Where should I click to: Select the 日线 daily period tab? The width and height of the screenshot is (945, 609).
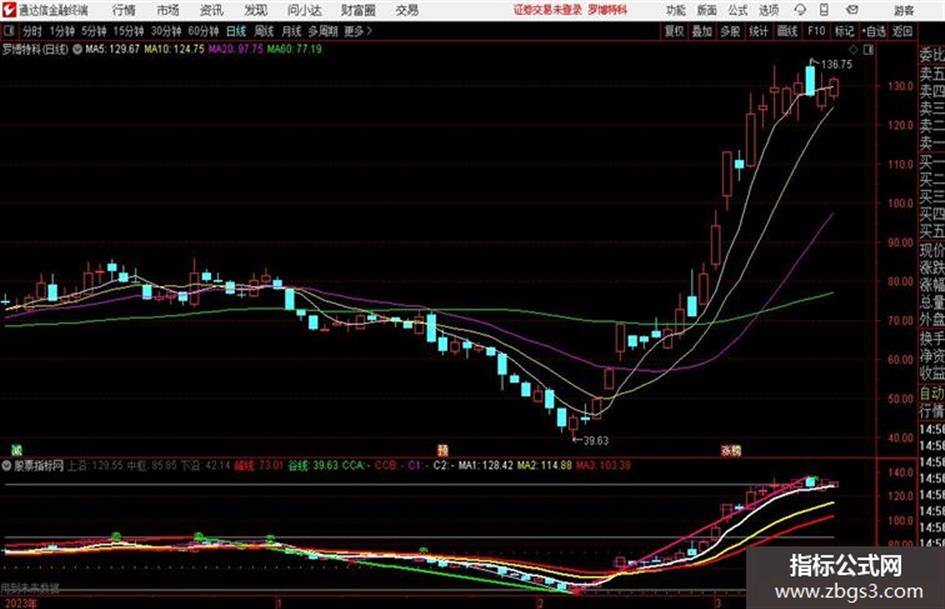[236, 31]
